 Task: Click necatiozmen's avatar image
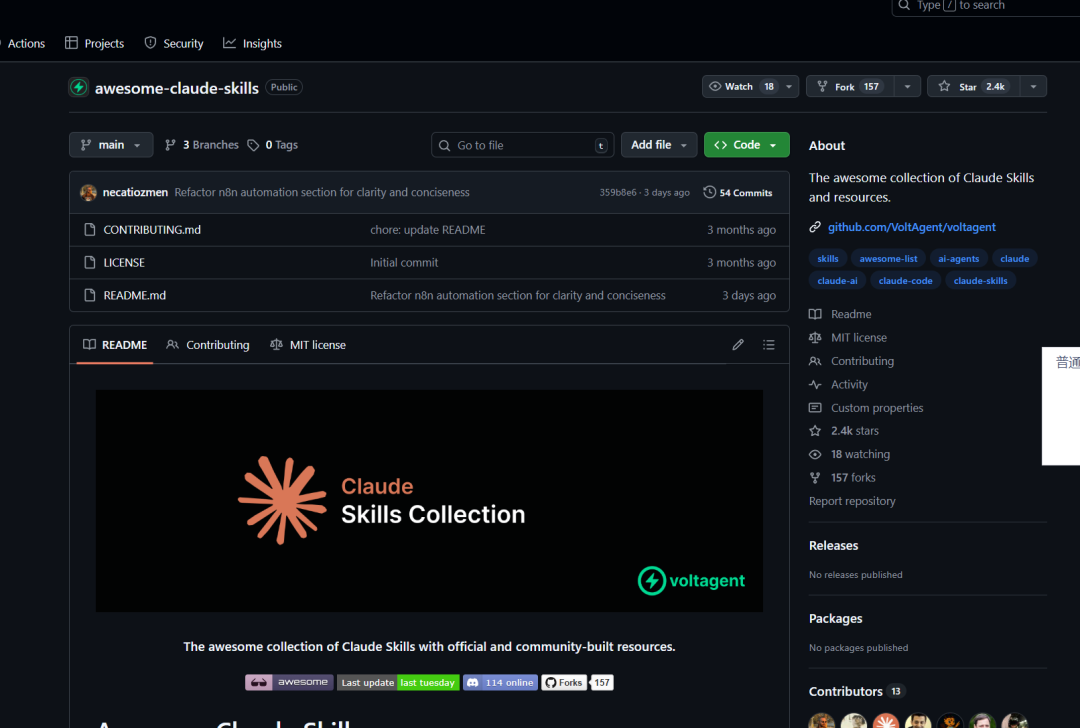[x=88, y=193]
